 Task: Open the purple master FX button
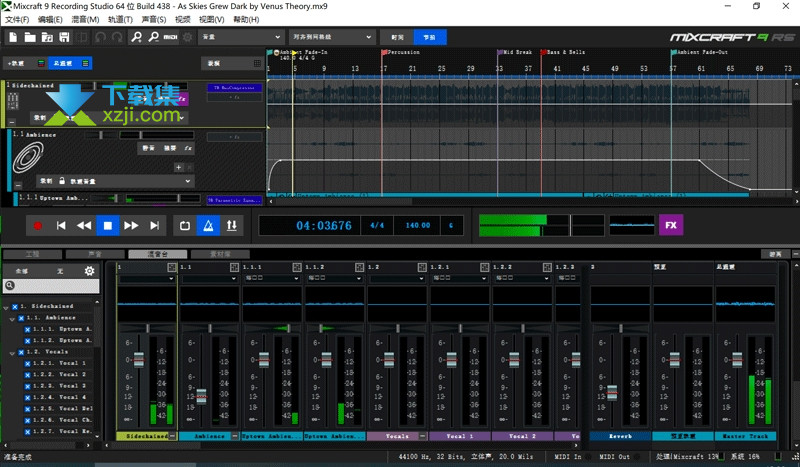click(671, 225)
